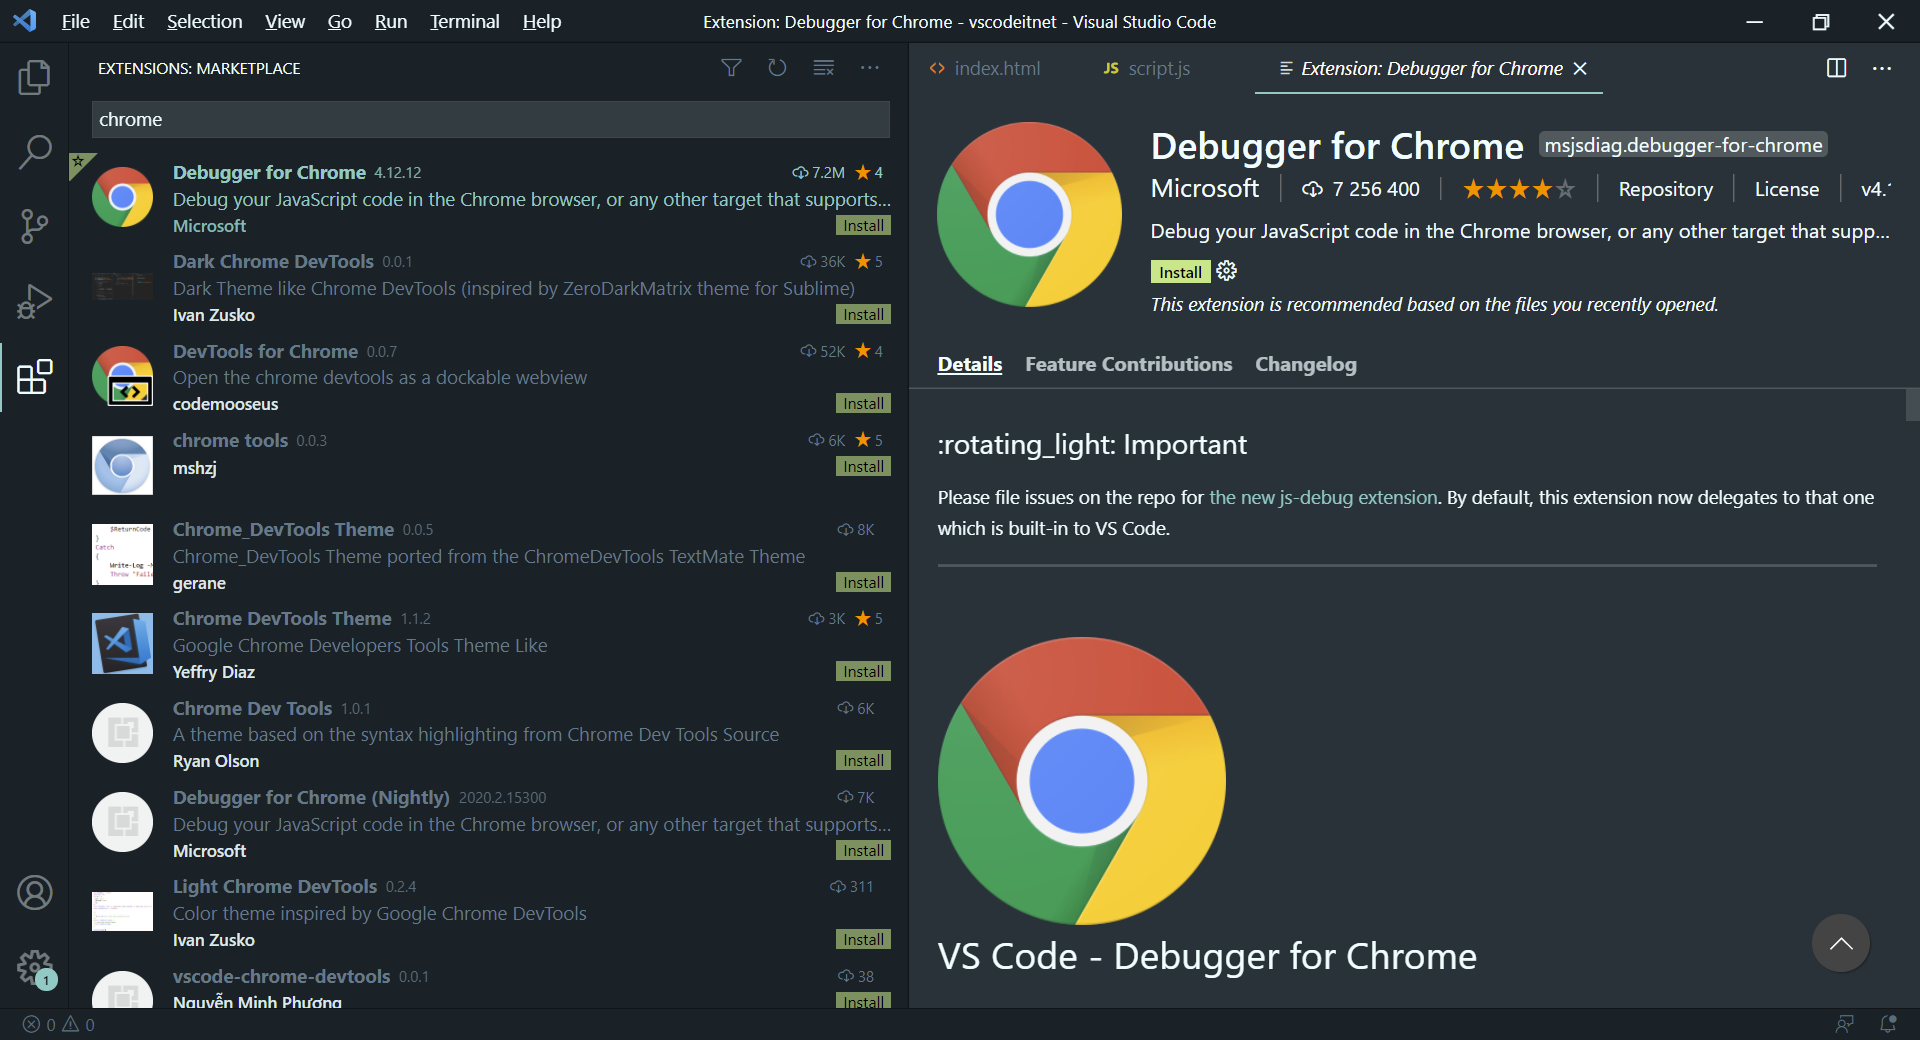Install the Debugger for Chrome extension
The height and width of the screenshot is (1040, 1920).
1179,271
